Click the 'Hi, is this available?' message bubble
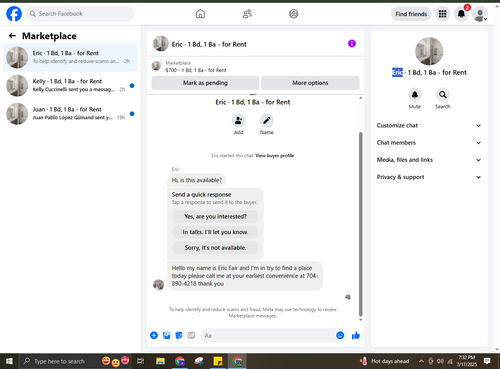This screenshot has width=500, height=369. pos(197,180)
